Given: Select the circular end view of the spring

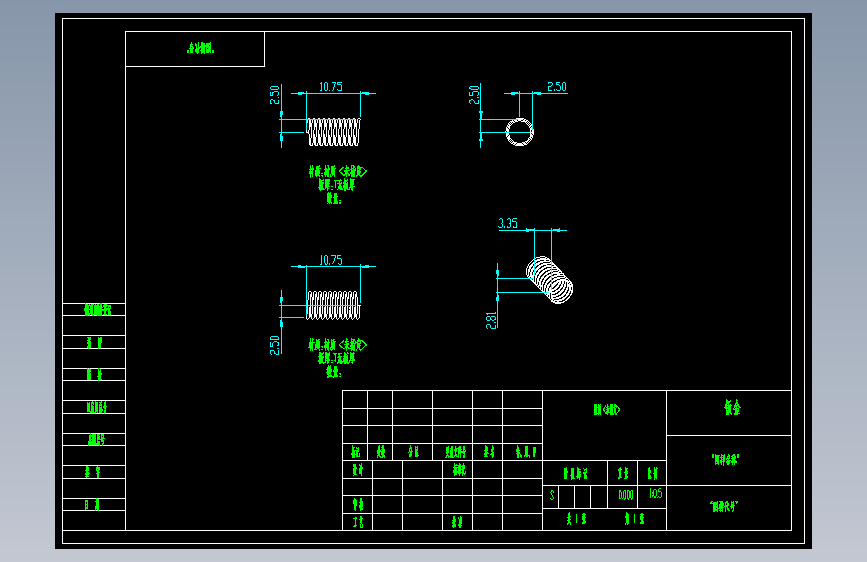Looking at the screenshot, I should click(x=520, y=132).
